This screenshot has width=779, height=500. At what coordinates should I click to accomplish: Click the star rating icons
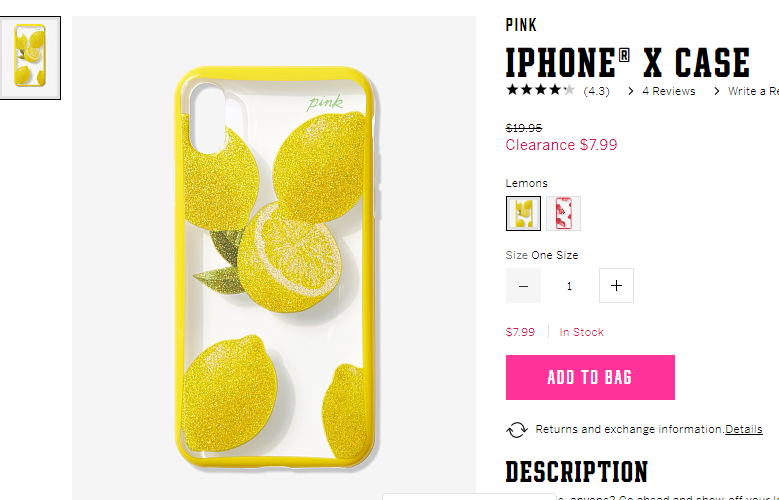pos(541,90)
